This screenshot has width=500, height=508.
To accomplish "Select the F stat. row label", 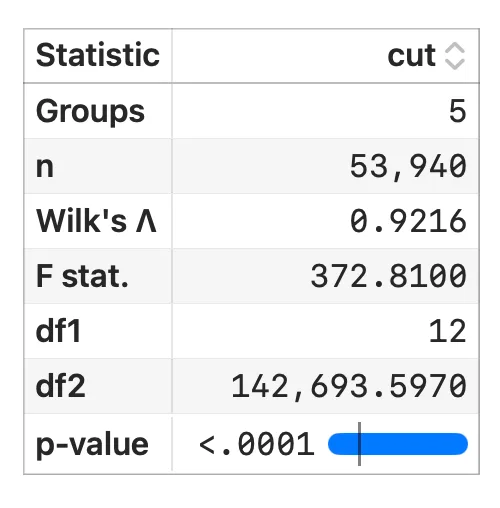I will pyautogui.click(x=82, y=276).
